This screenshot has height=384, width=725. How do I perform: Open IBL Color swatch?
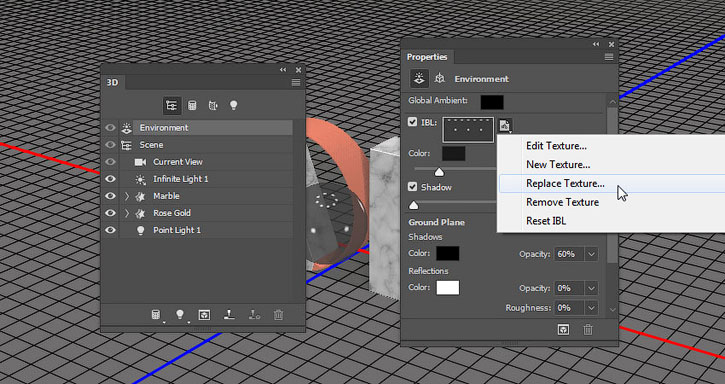coord(454,154)
